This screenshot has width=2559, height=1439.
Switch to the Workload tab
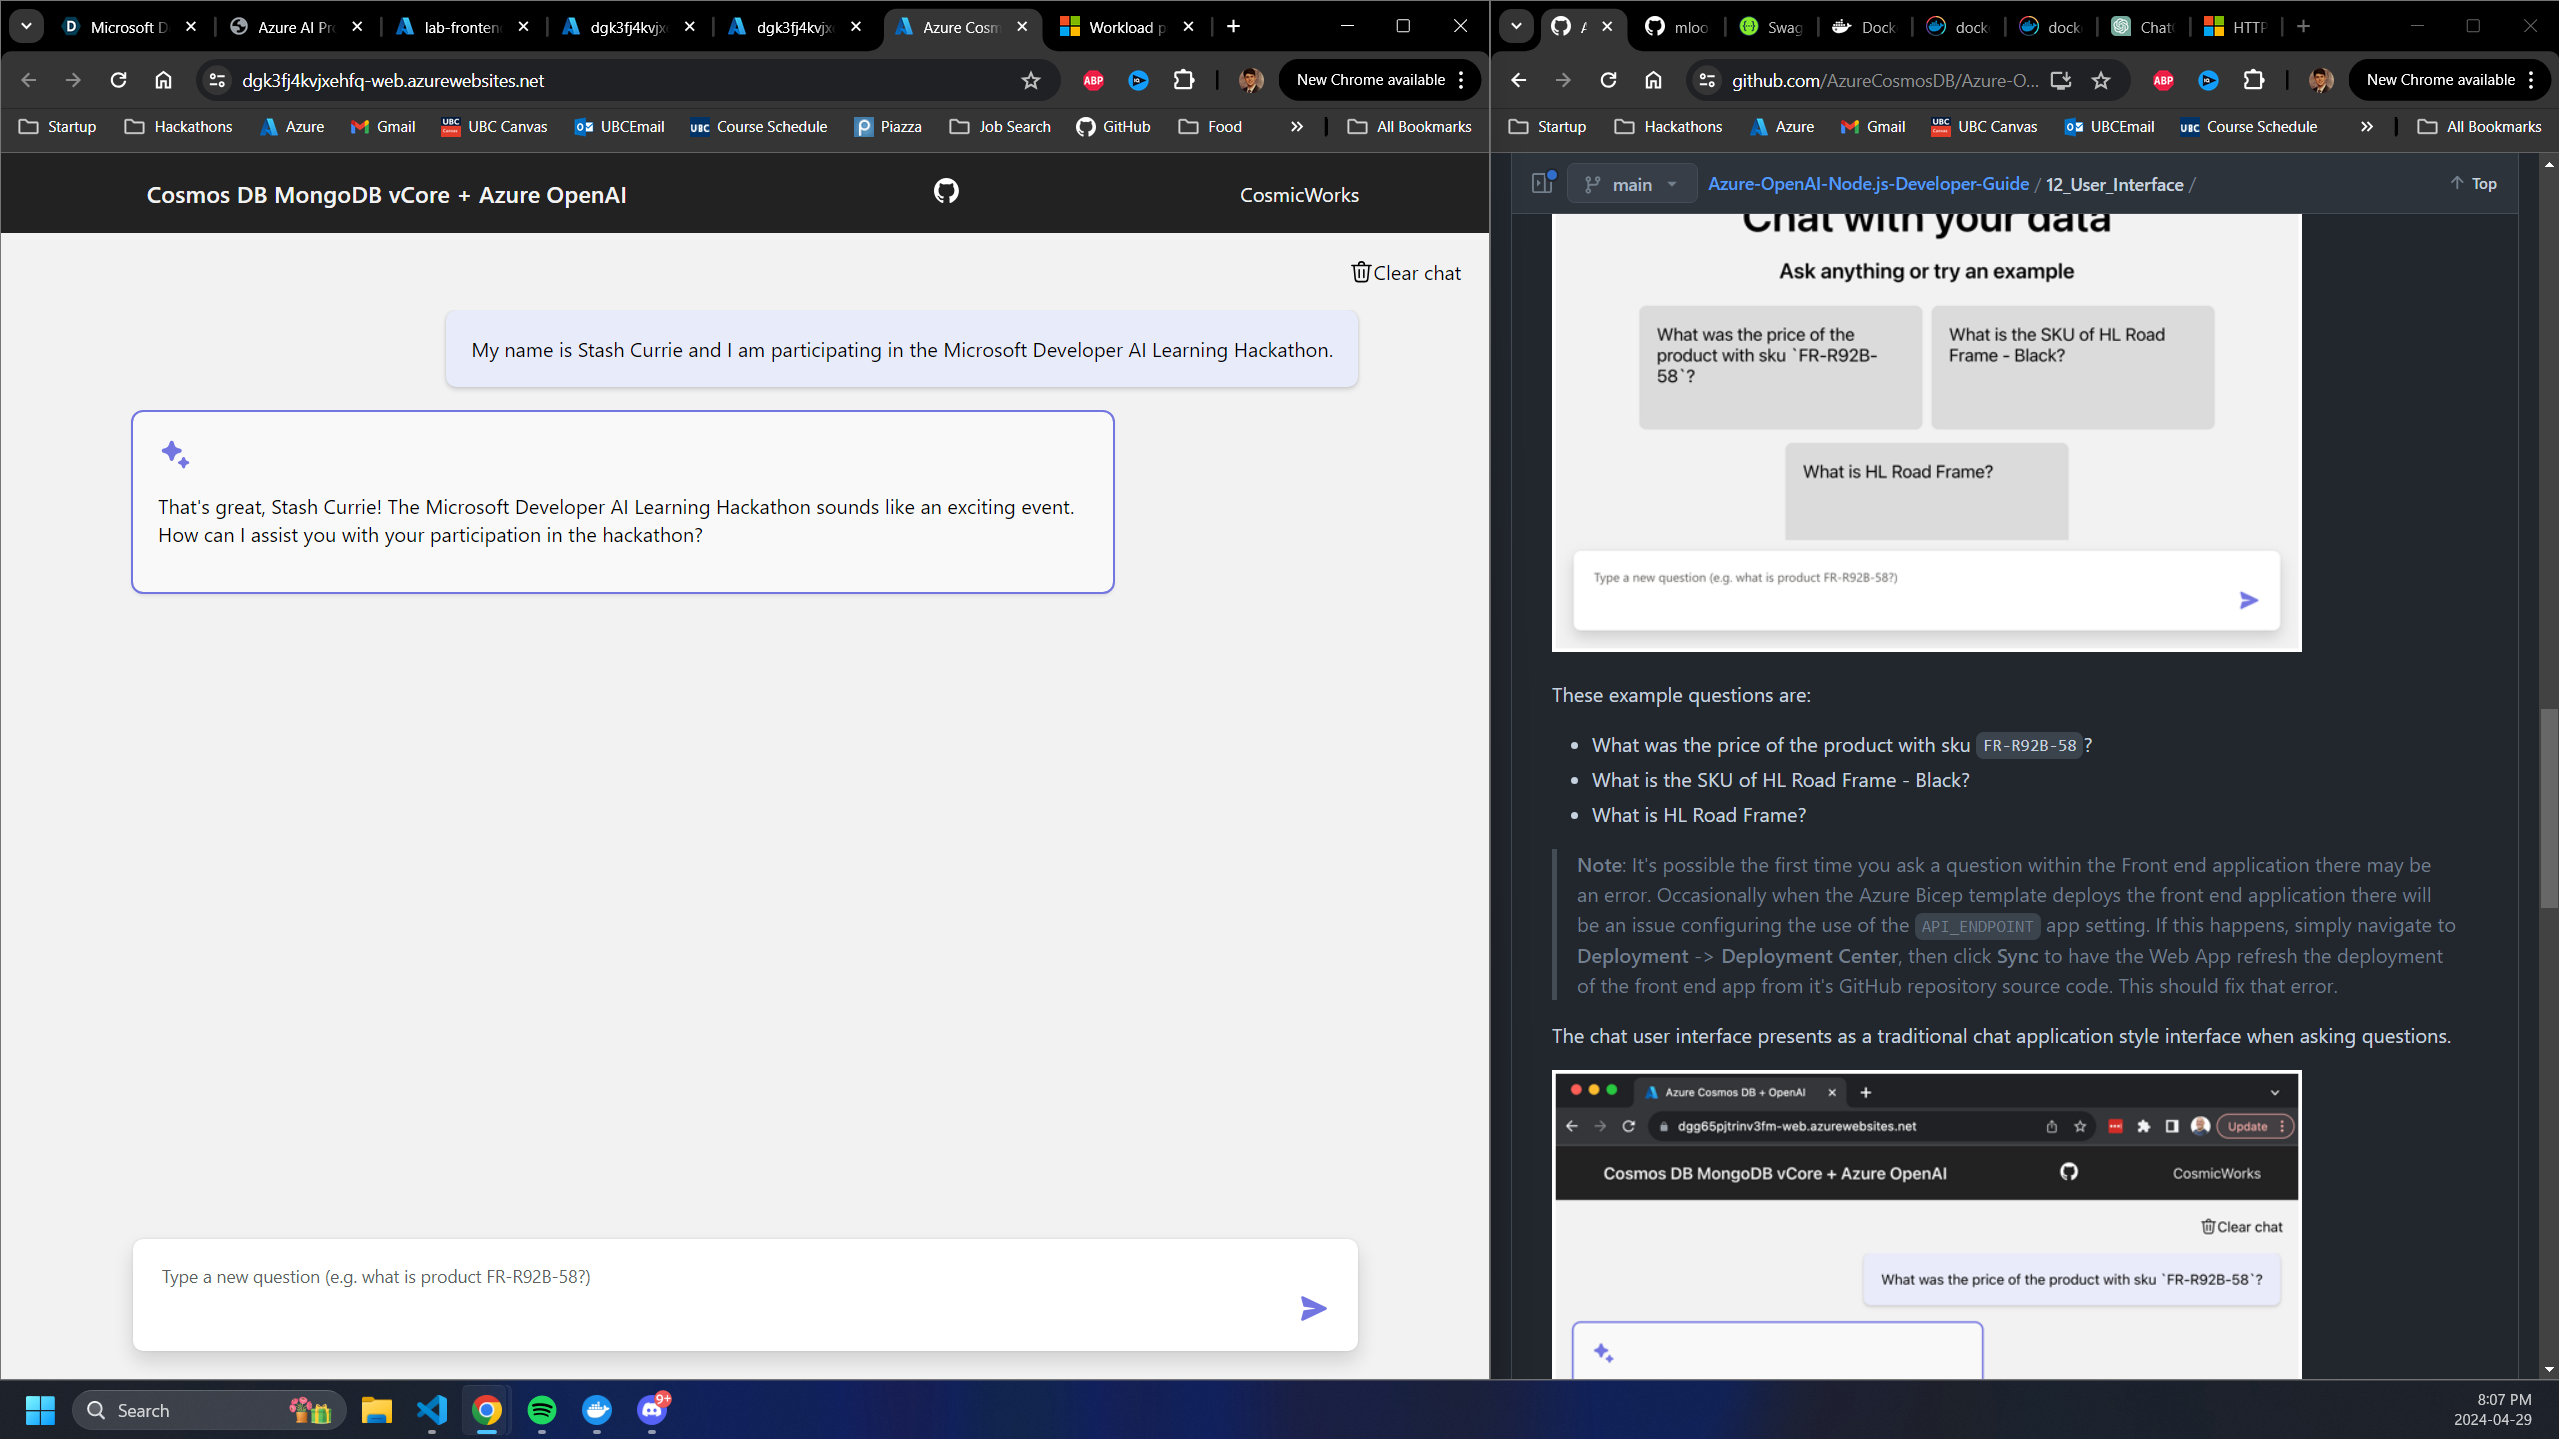(x=1125, y=27)
